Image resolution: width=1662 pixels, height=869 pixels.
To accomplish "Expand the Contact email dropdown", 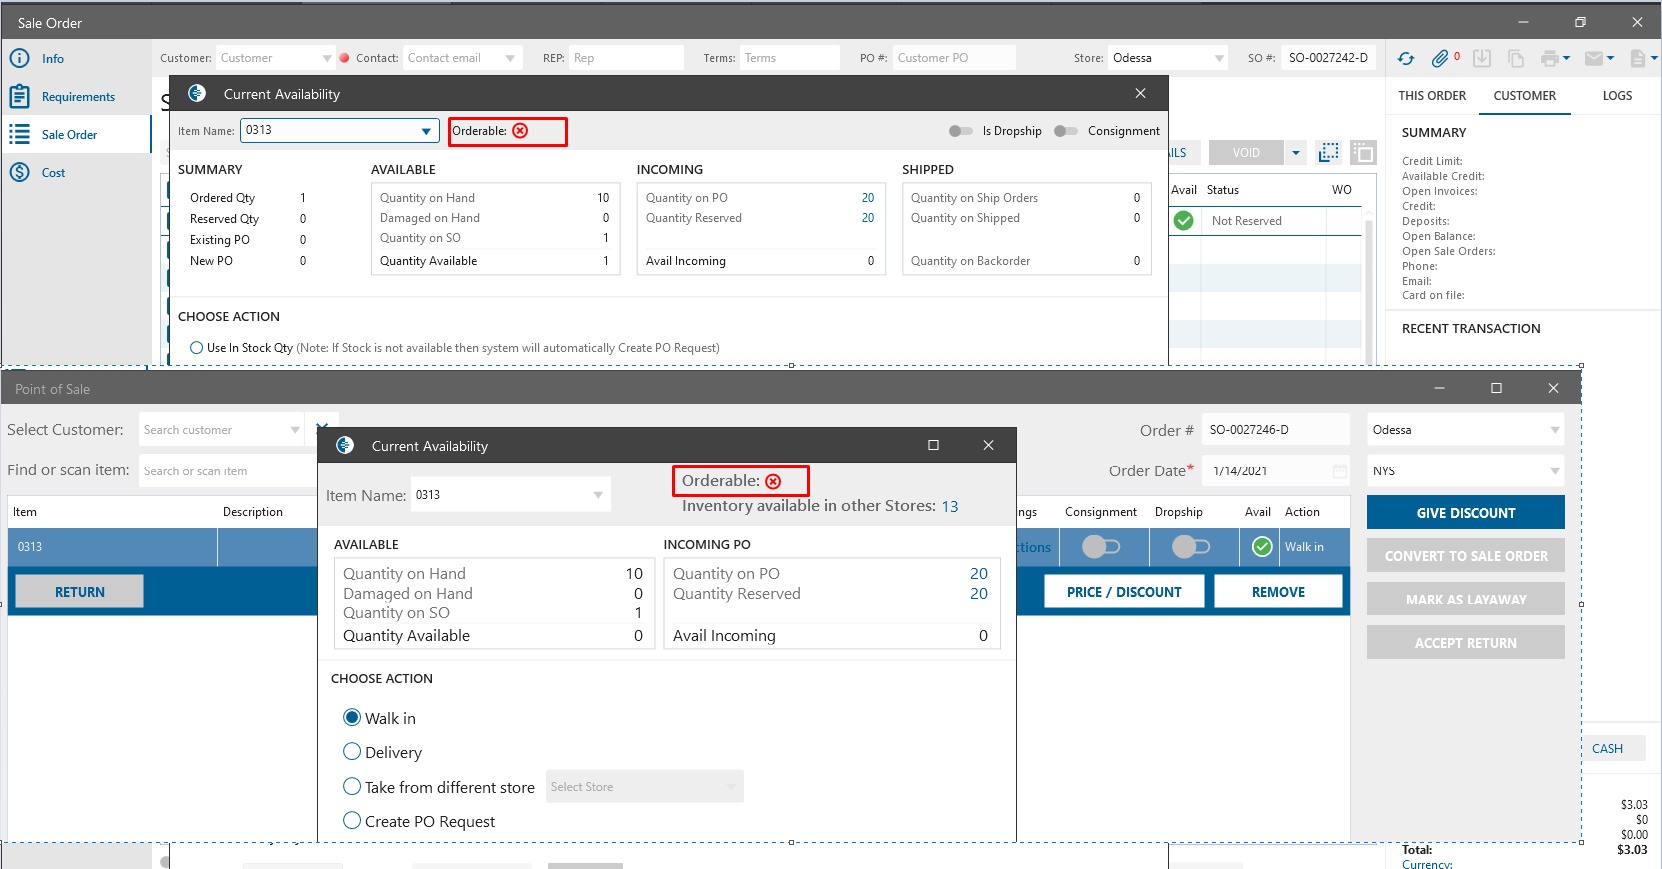I will pos(510,58).
